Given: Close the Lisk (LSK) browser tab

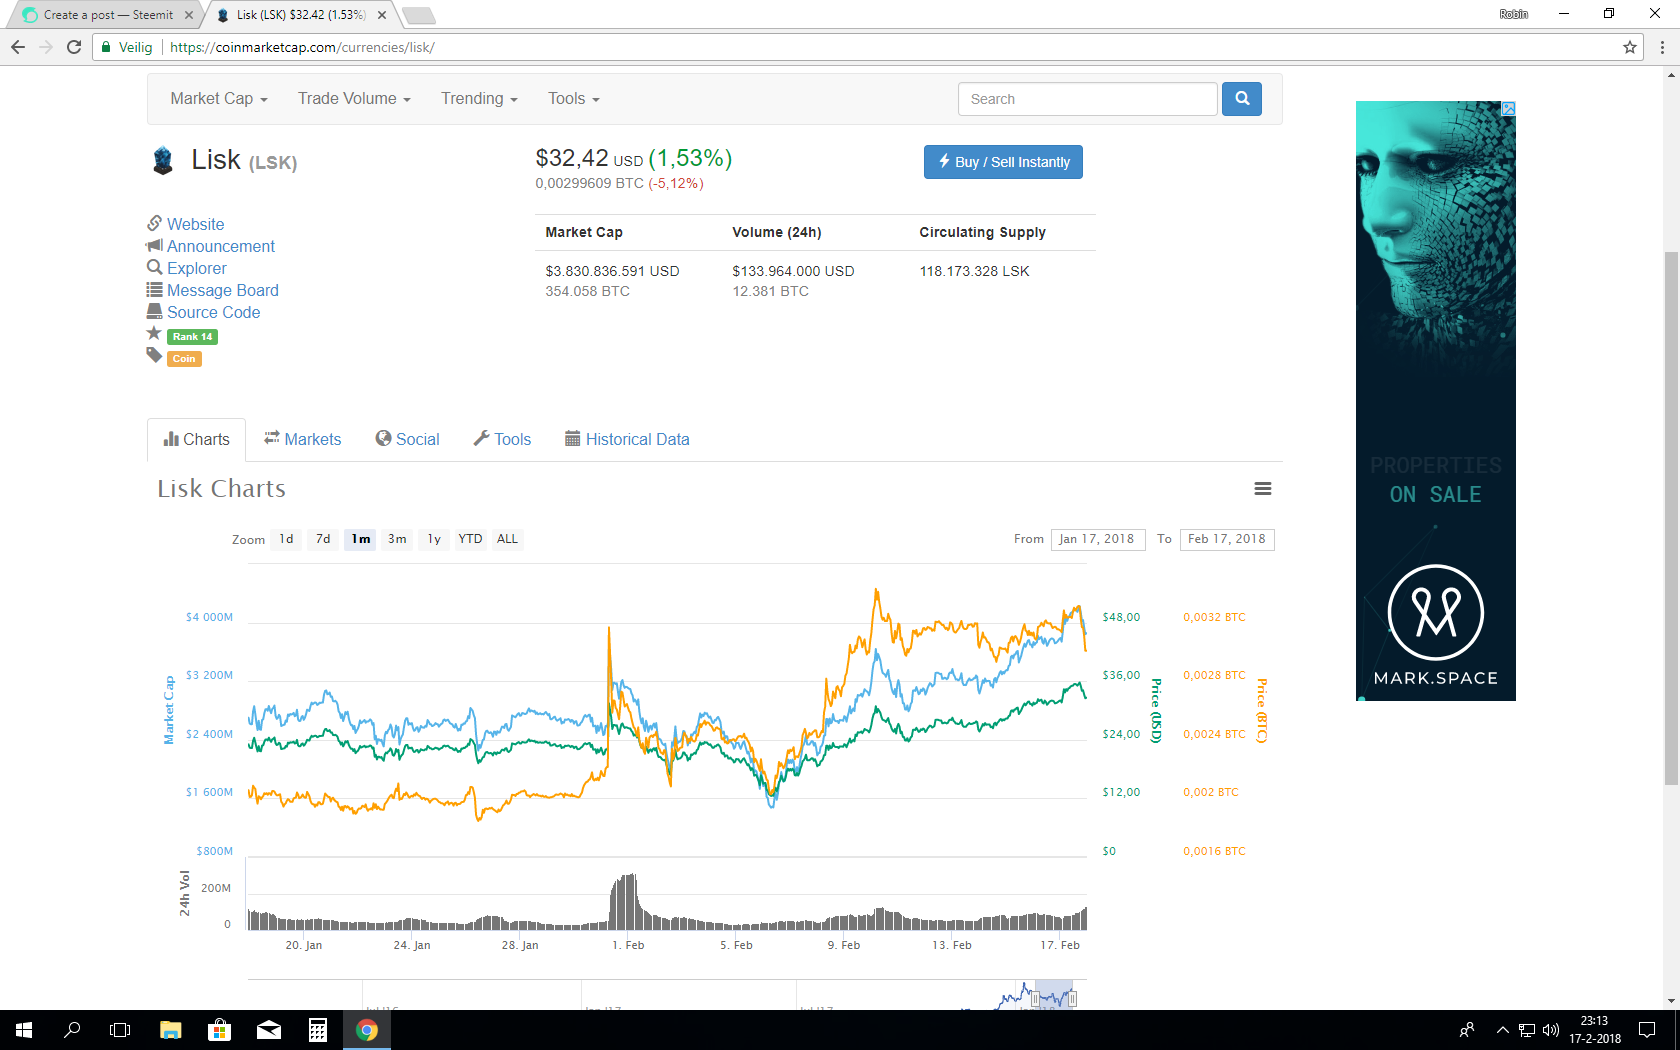Looking at the screenshot, I should pyautogui.click(x=382, y=15).
